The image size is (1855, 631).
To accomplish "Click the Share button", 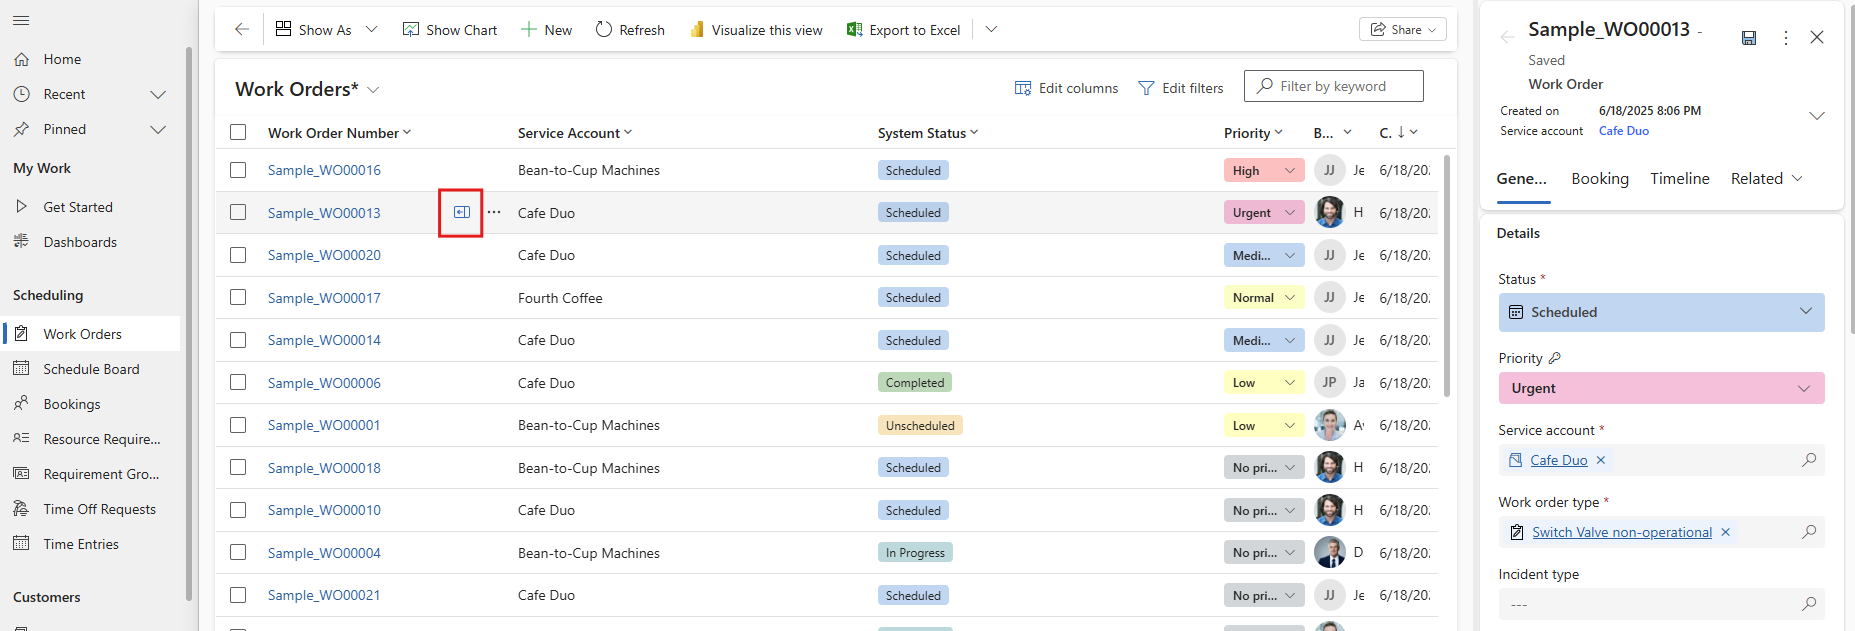I will (1403, 29).
